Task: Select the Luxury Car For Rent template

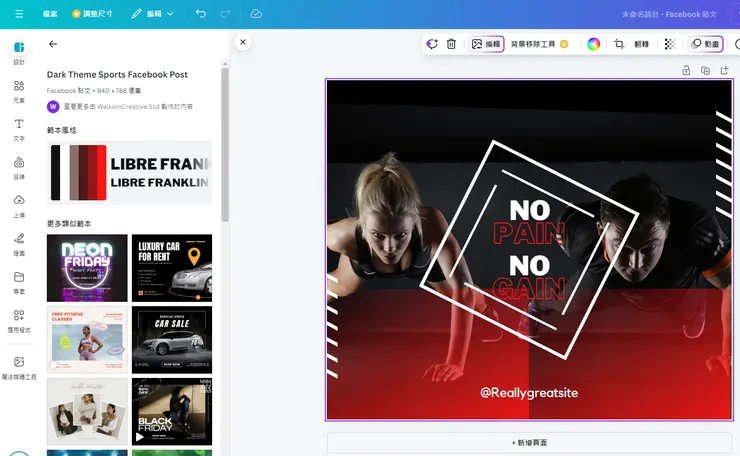Action: point(172,268)
